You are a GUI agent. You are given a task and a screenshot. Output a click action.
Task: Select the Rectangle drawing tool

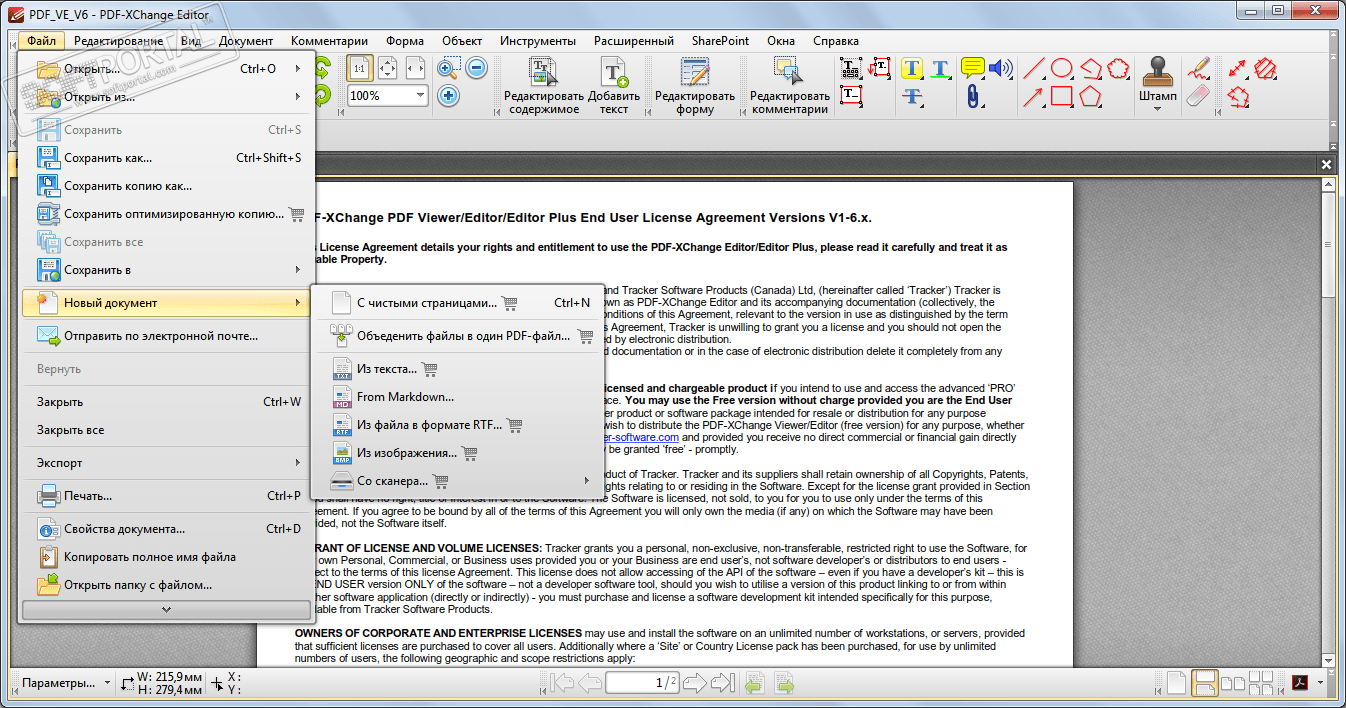click(x=1062, y=96)
